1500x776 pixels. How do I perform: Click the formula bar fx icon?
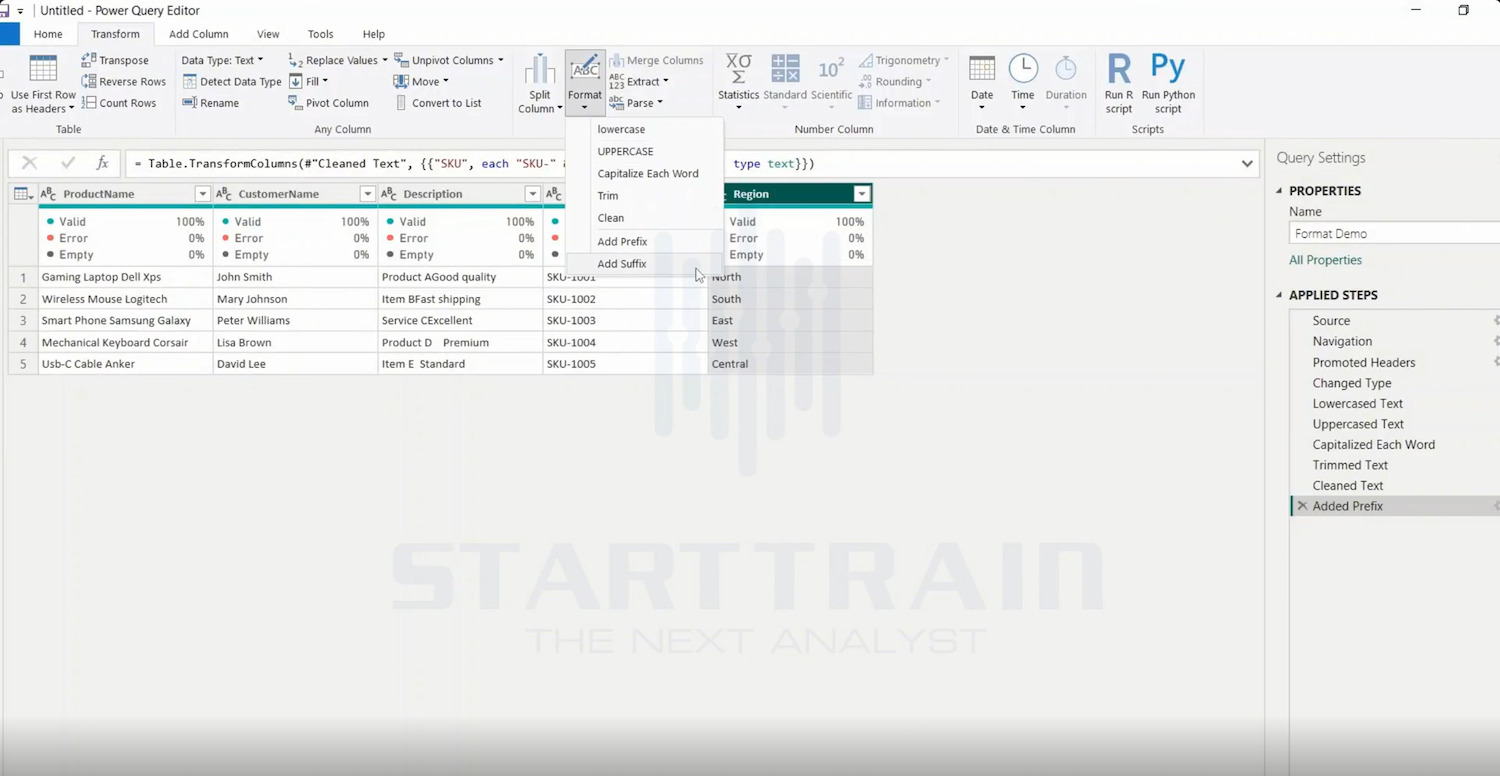tap(102, 163)
